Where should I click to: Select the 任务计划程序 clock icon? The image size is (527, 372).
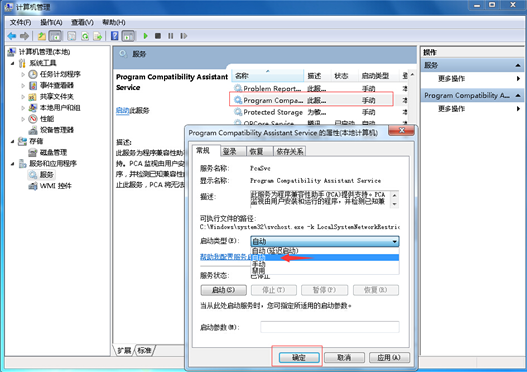pyautogui.click(x=33, y=74)
